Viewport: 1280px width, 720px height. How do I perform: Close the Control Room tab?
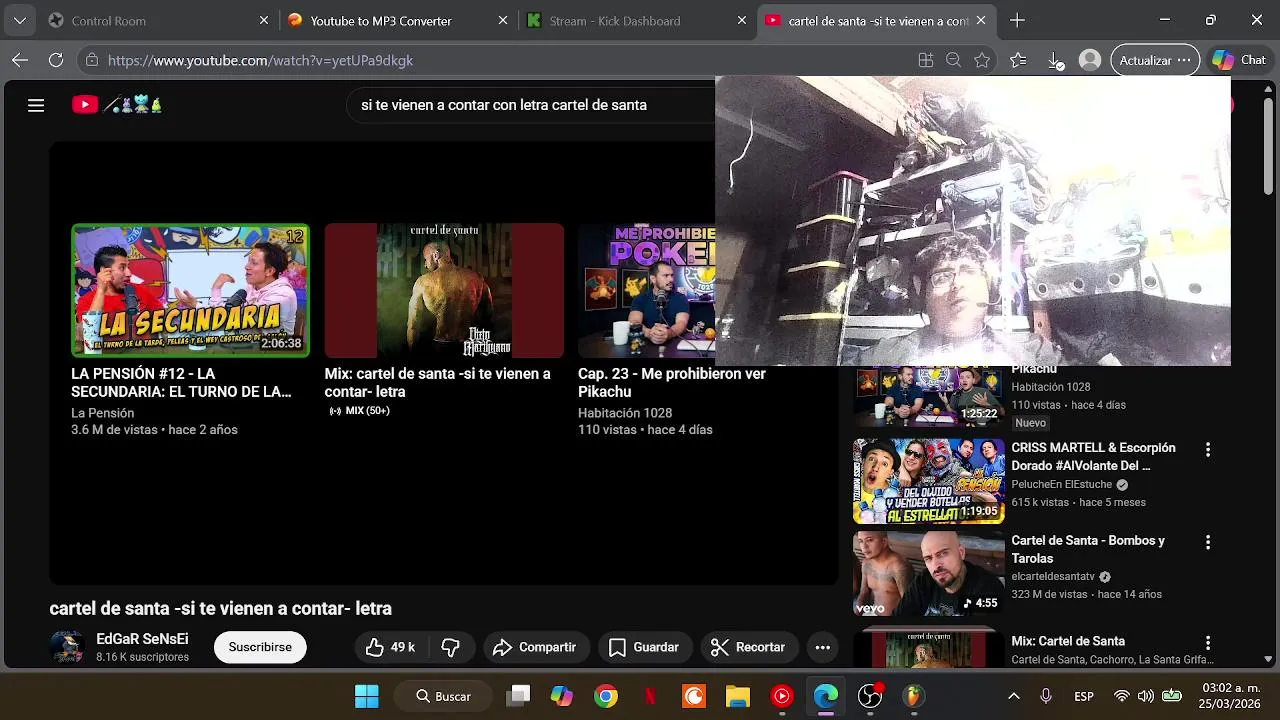[264, 20]
